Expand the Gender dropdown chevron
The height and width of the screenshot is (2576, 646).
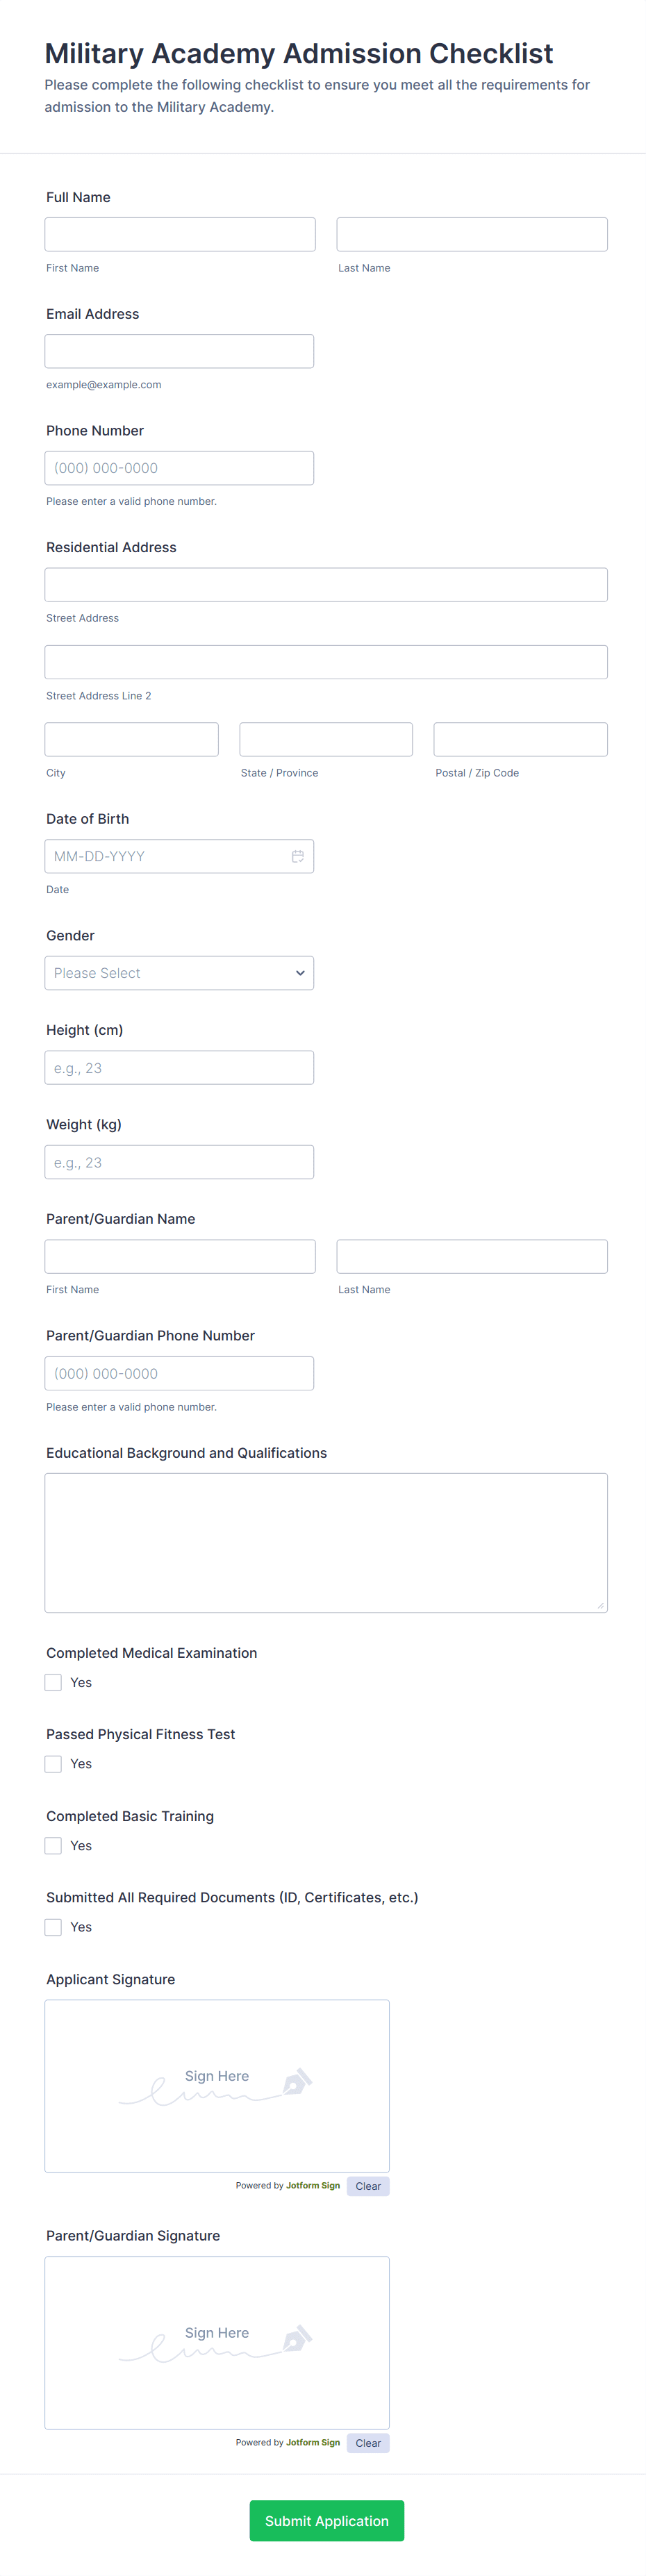click(x=299, y=972)
